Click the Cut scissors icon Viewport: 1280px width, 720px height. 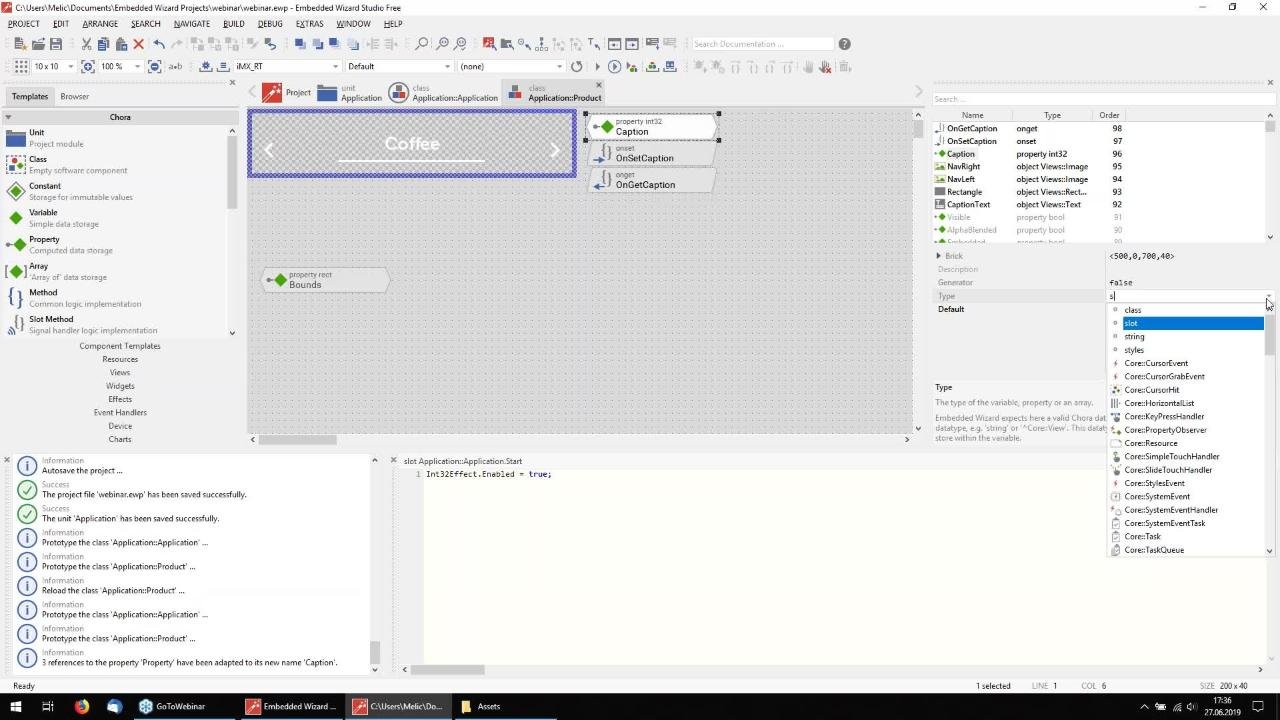point(86,44)
